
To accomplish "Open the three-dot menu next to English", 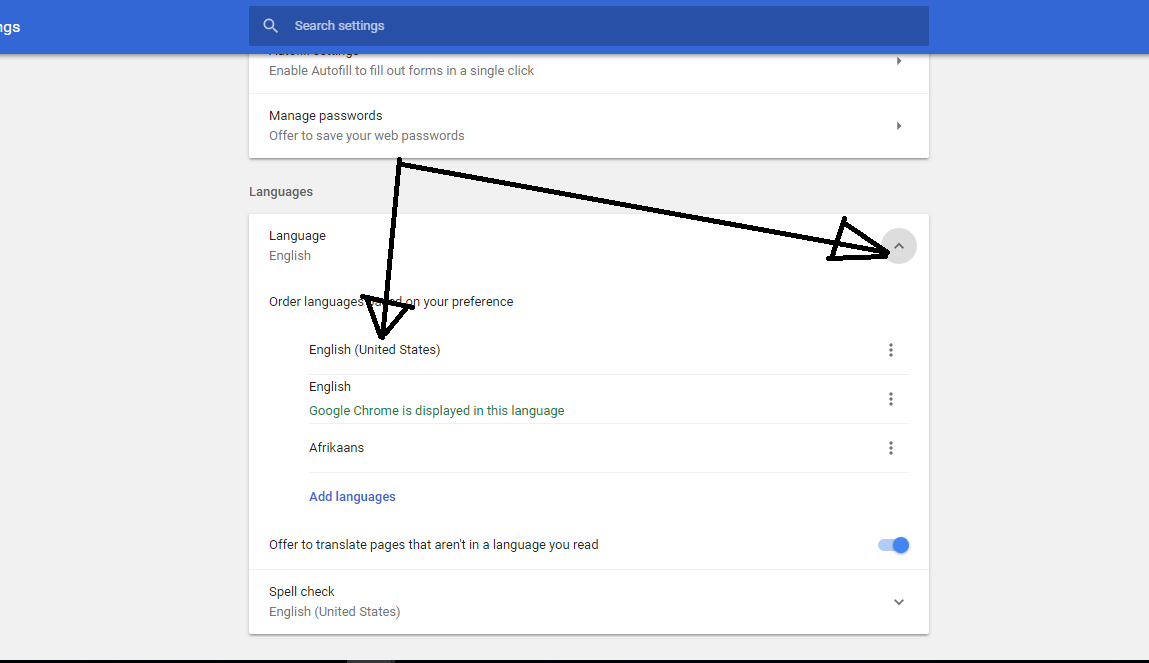I will 891,398.
